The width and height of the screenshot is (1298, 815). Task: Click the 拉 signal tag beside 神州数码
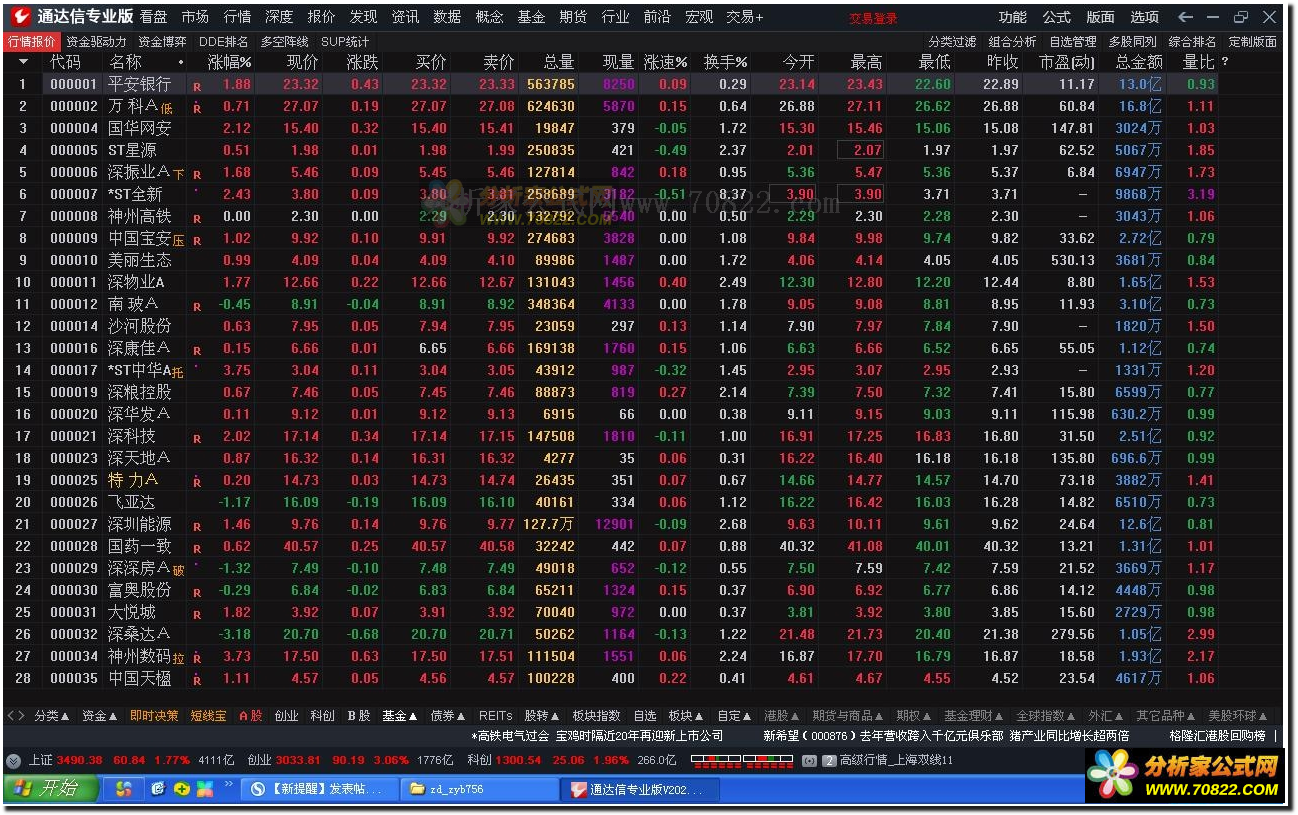[179, 657]
